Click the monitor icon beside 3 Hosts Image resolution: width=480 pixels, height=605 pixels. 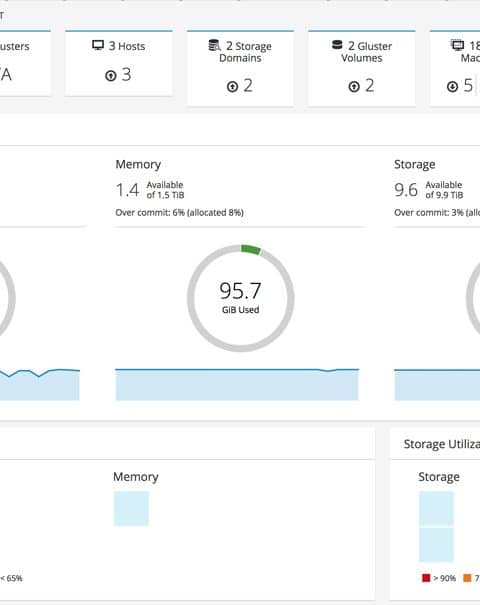[x=98, y=45]
